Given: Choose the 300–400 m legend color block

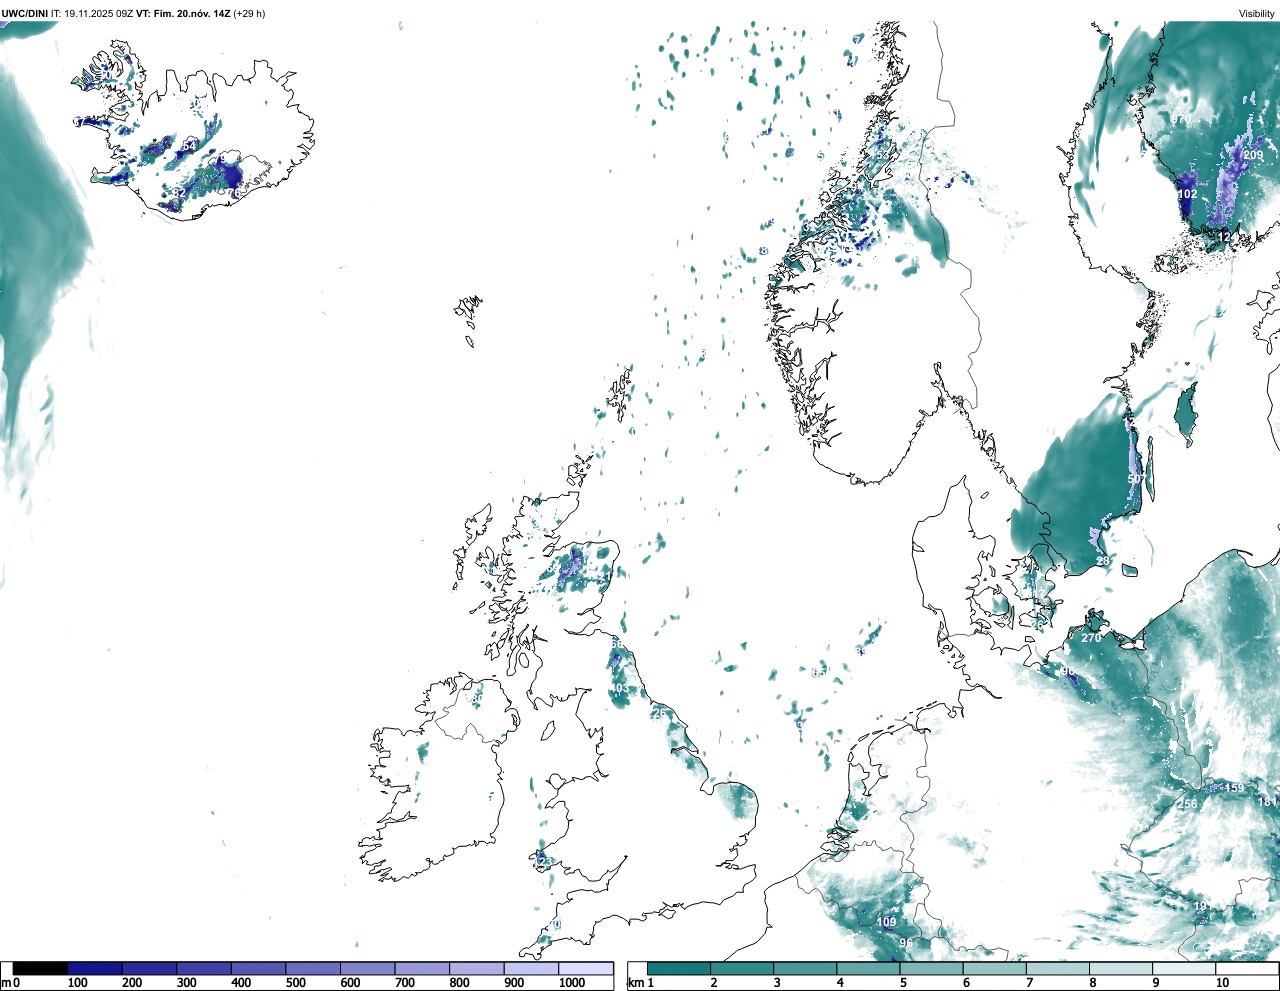Looking at the screenshot, I should pos(204,968).
